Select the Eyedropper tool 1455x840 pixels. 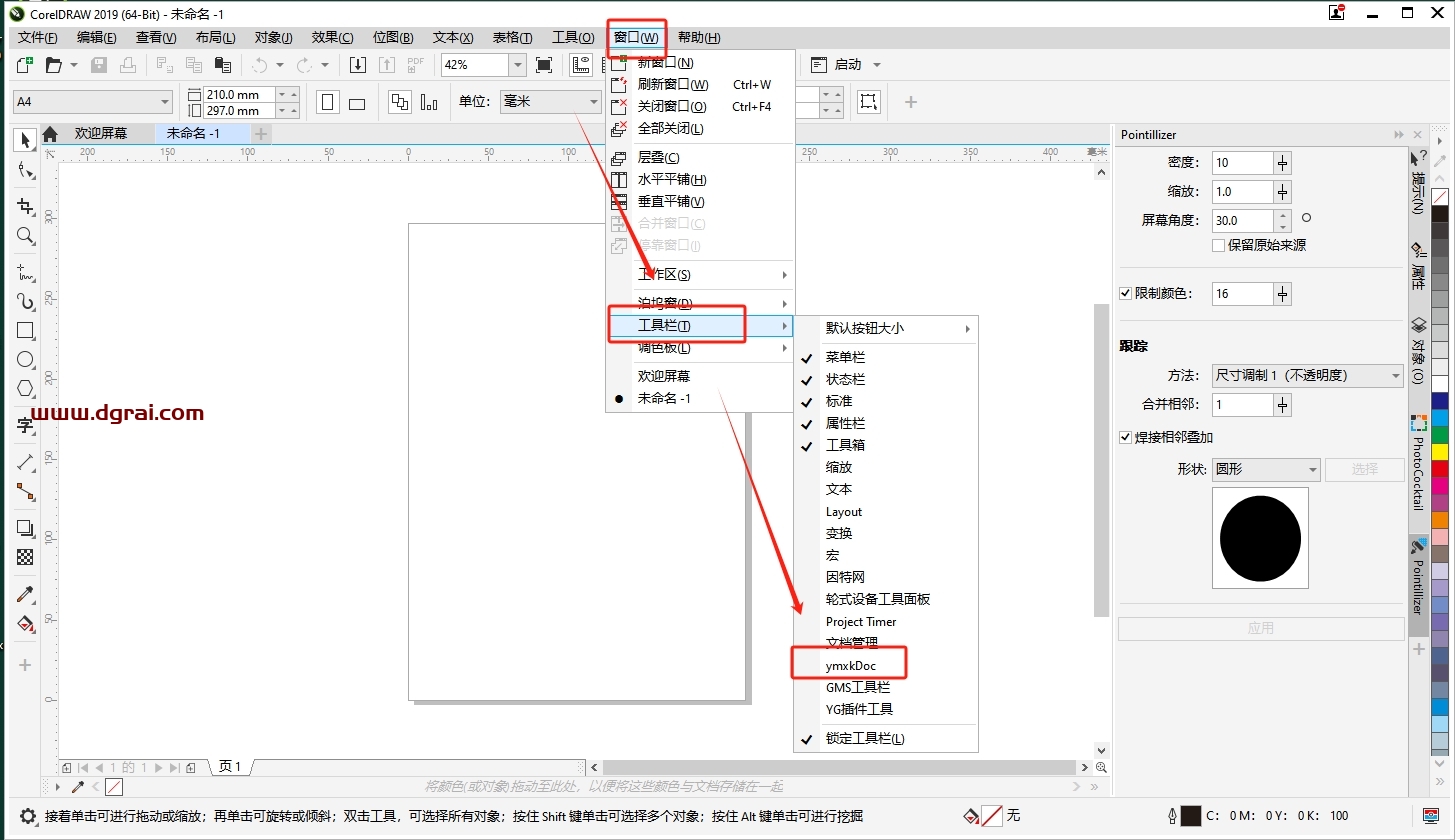tap(26, 594)
